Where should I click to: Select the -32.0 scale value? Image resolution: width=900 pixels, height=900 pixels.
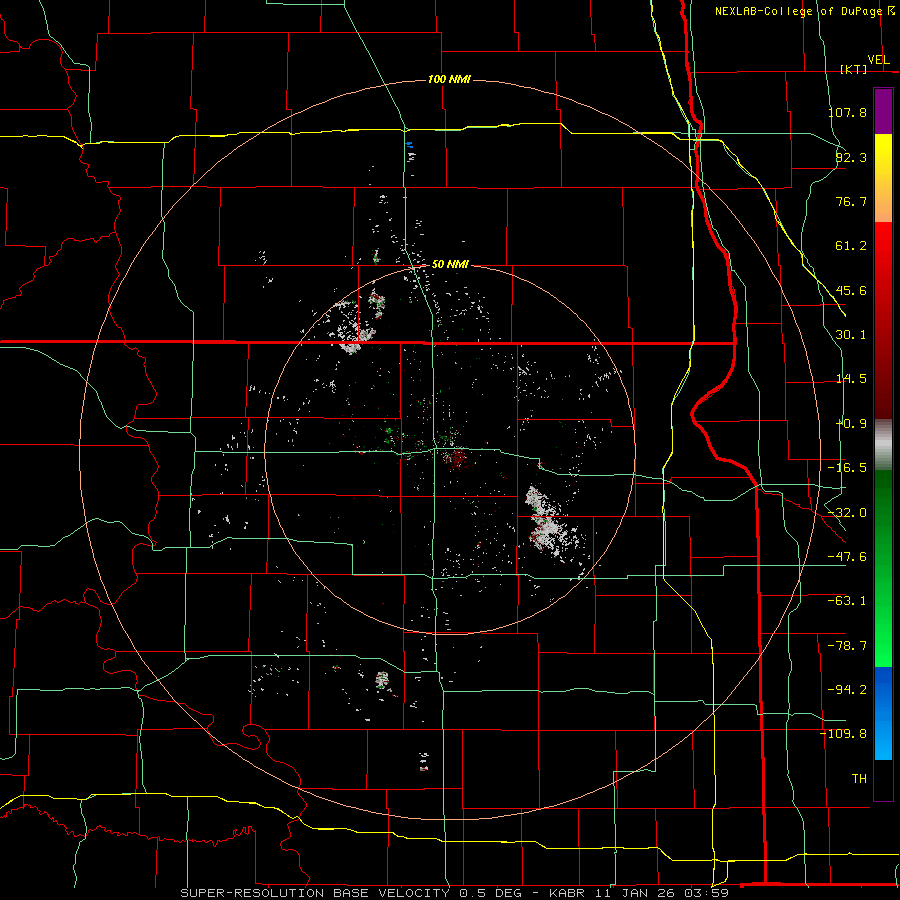[x=847, y=513]
